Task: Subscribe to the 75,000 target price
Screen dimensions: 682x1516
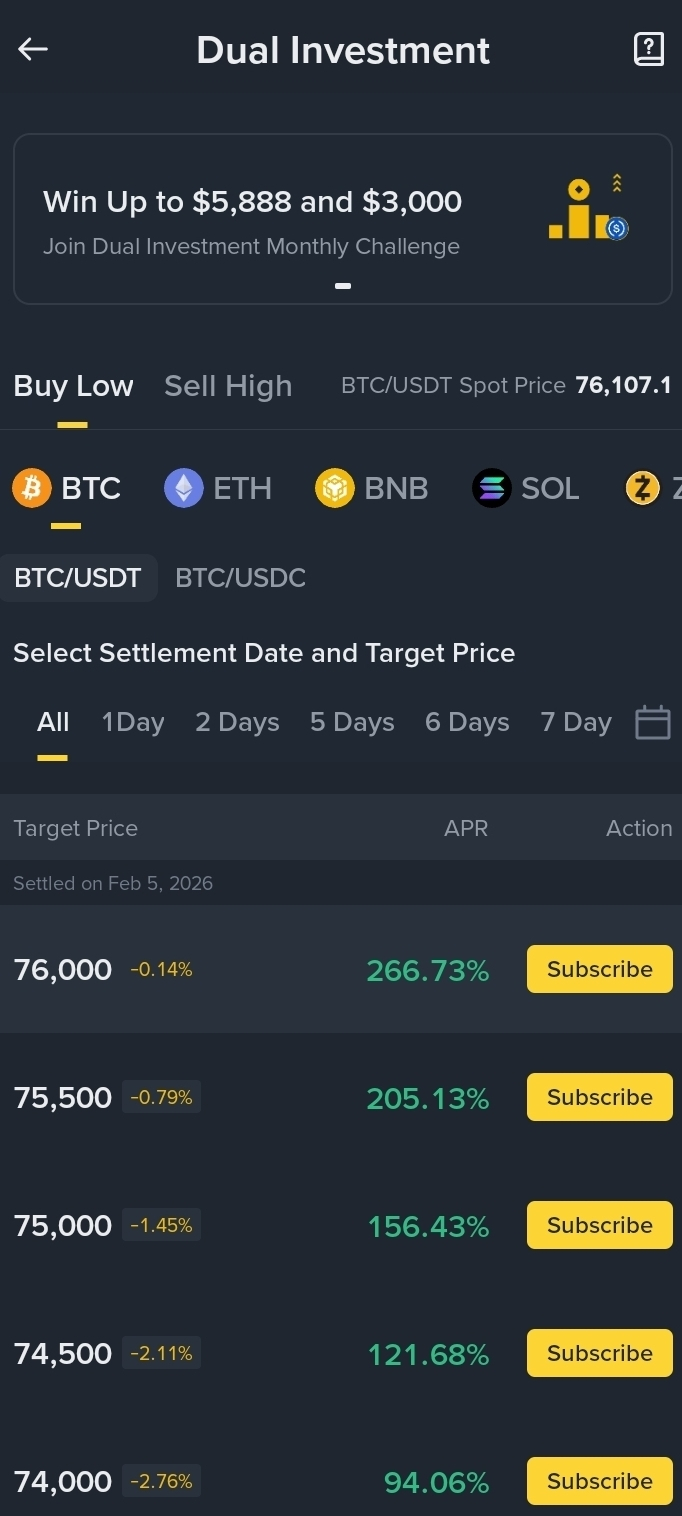Action: coord(599,1225)
